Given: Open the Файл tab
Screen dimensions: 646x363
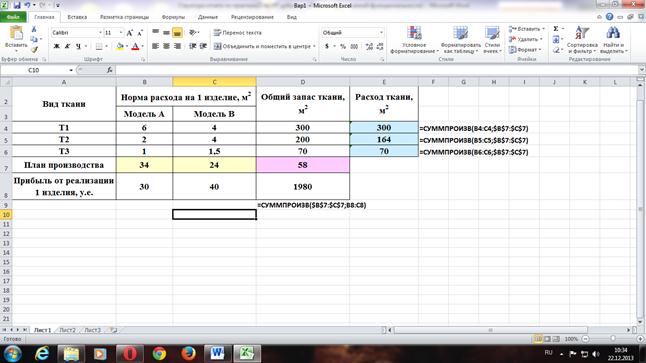Looking at the screenshot, I should tap(13, 17).
